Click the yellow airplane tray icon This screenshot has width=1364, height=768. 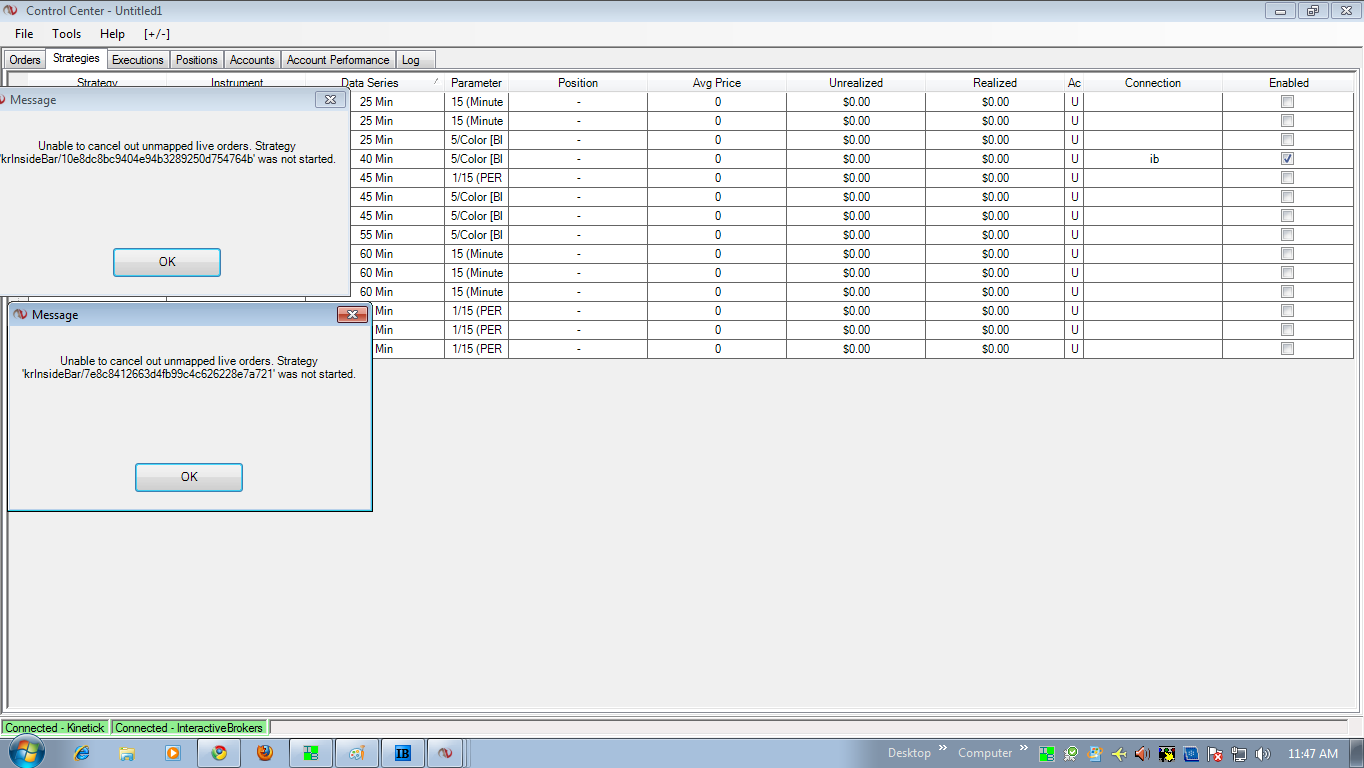(x=1119, y=754)
